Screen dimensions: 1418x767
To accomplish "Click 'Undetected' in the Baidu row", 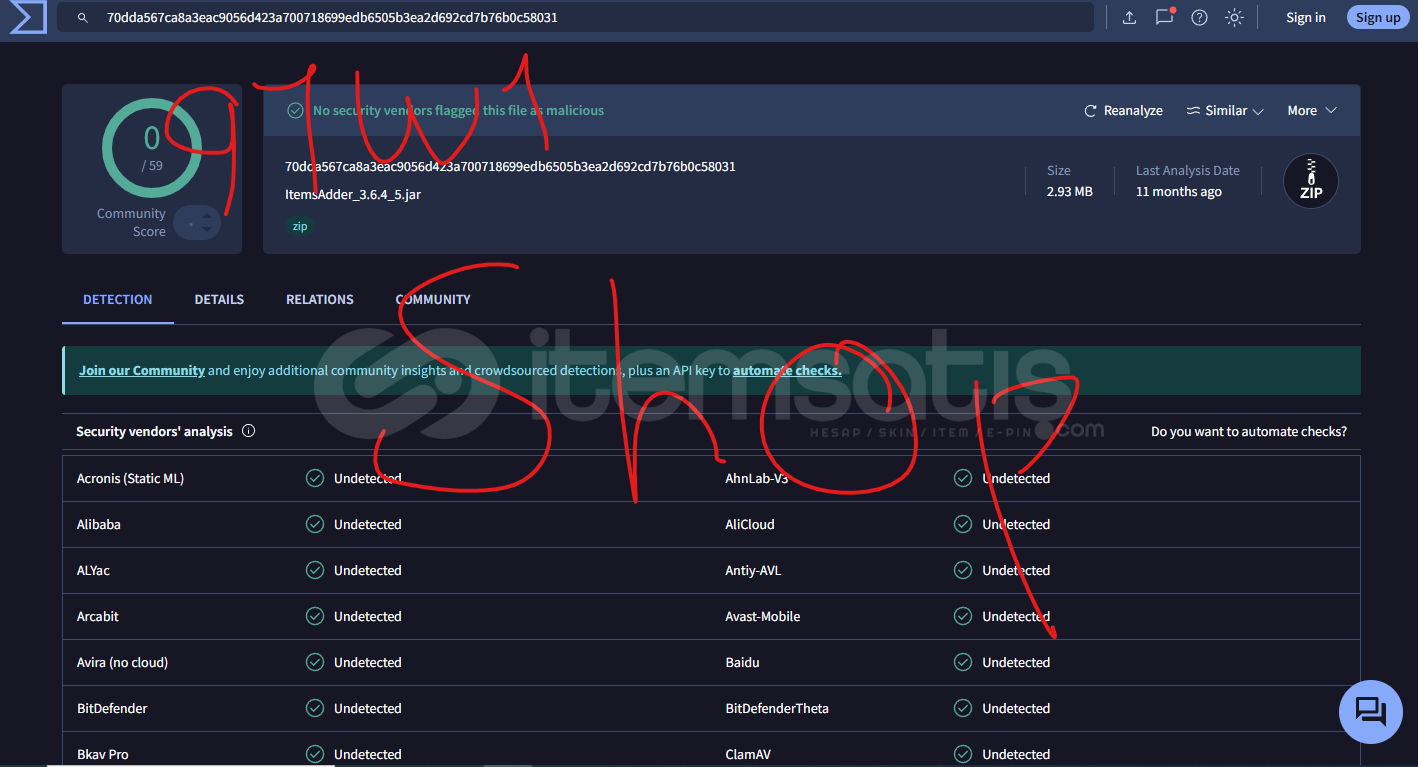I will point(1016,662).
